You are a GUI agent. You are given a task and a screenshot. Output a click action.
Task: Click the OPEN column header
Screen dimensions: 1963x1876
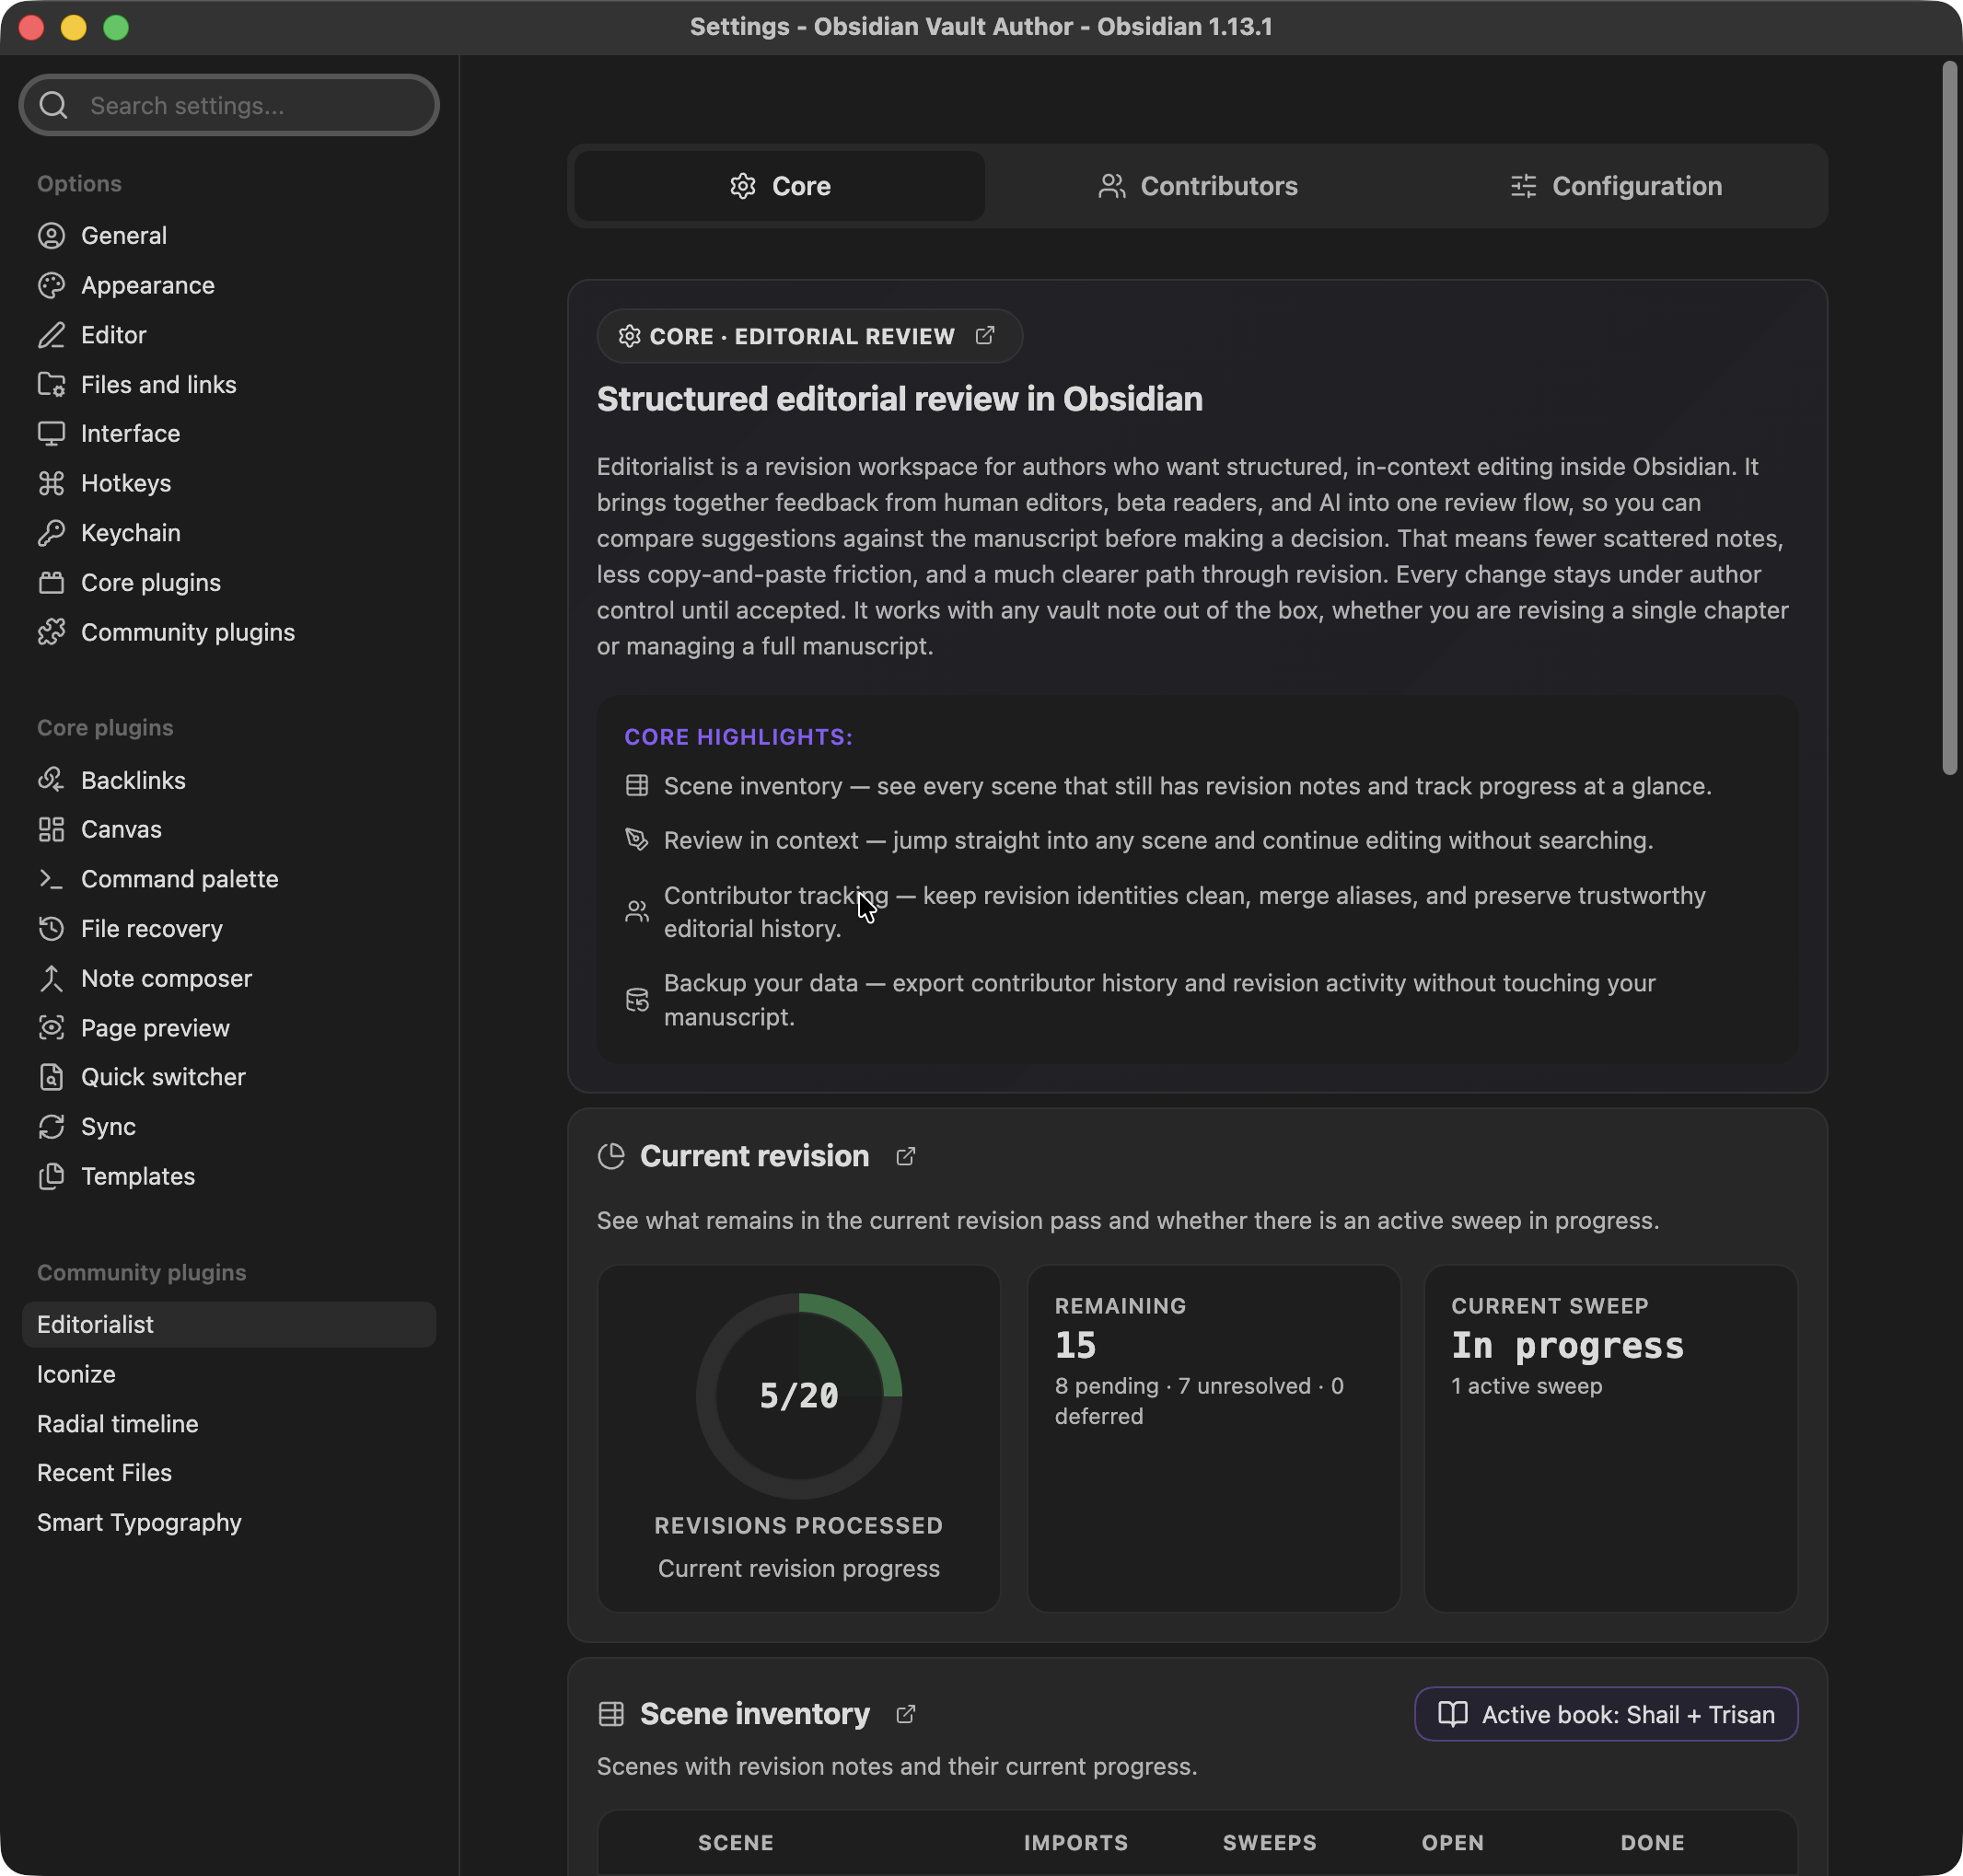[x=1453, y=1843]
